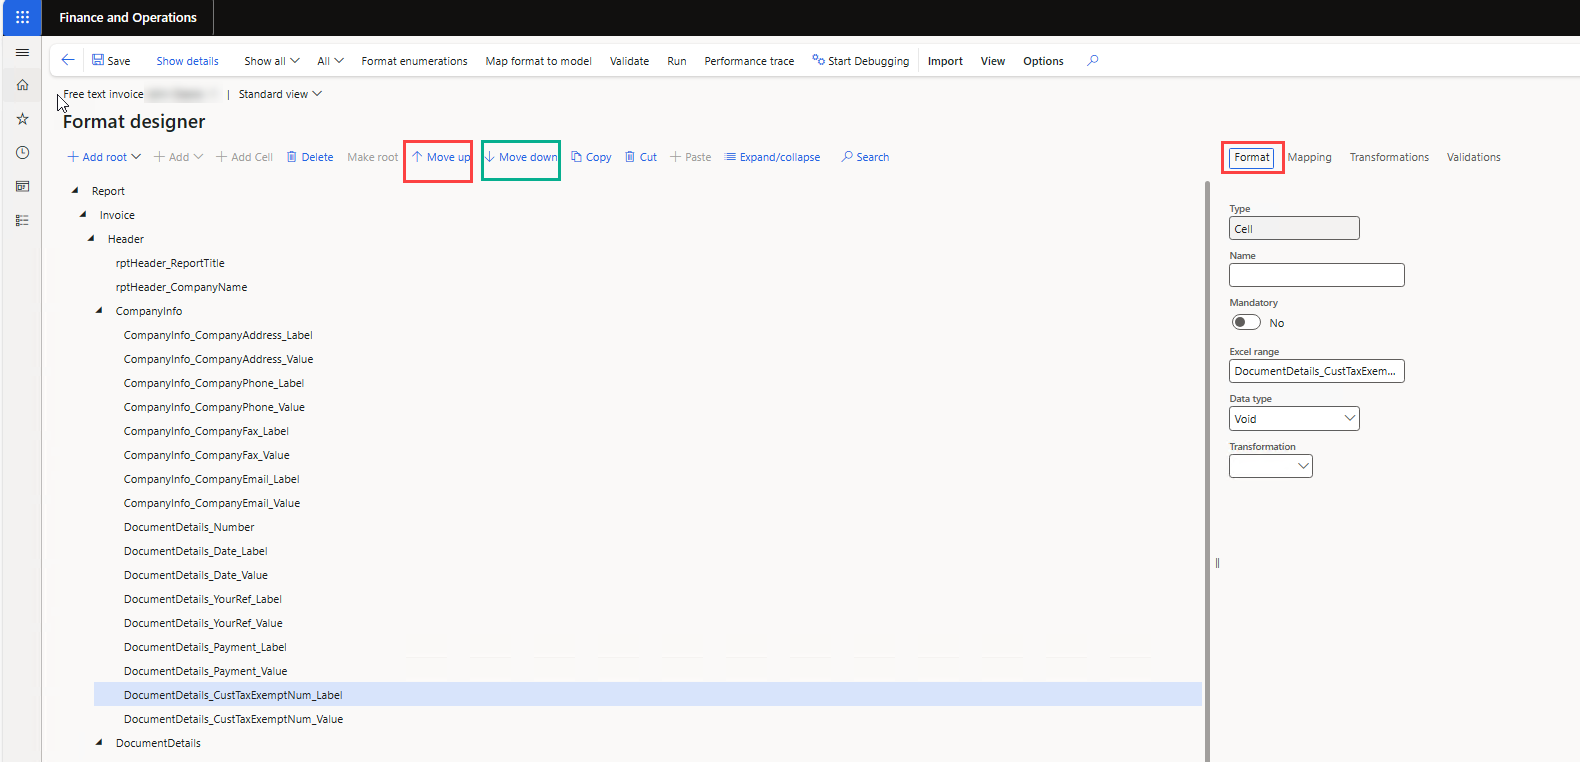Collapse the Header tree node
Image resolution: width=1580 pixels, height=762 pixels.
click(x=91, y=239)
